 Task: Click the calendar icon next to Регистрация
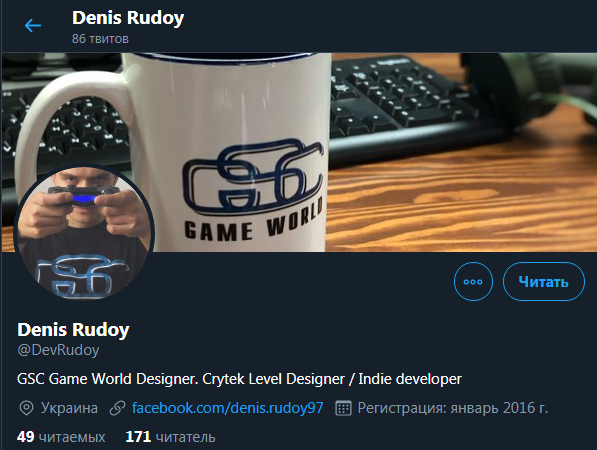coord(343,409)
